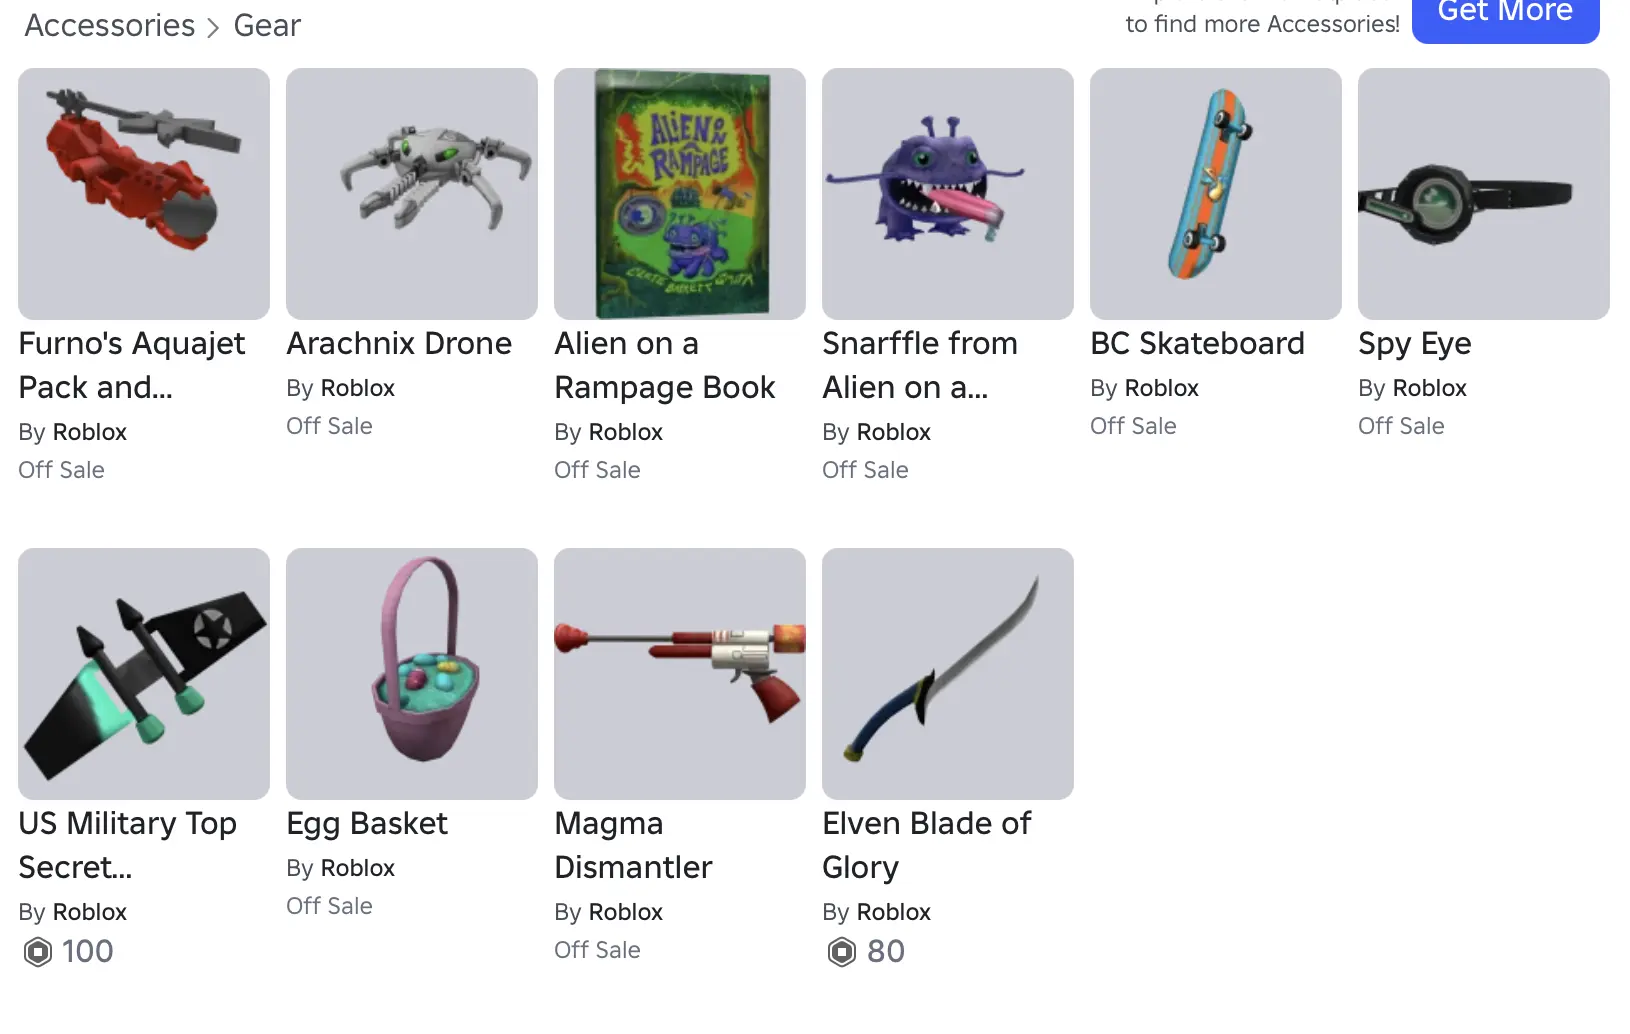
Task: Click the Egg Basket title text
Action: (x=367, y=823)
